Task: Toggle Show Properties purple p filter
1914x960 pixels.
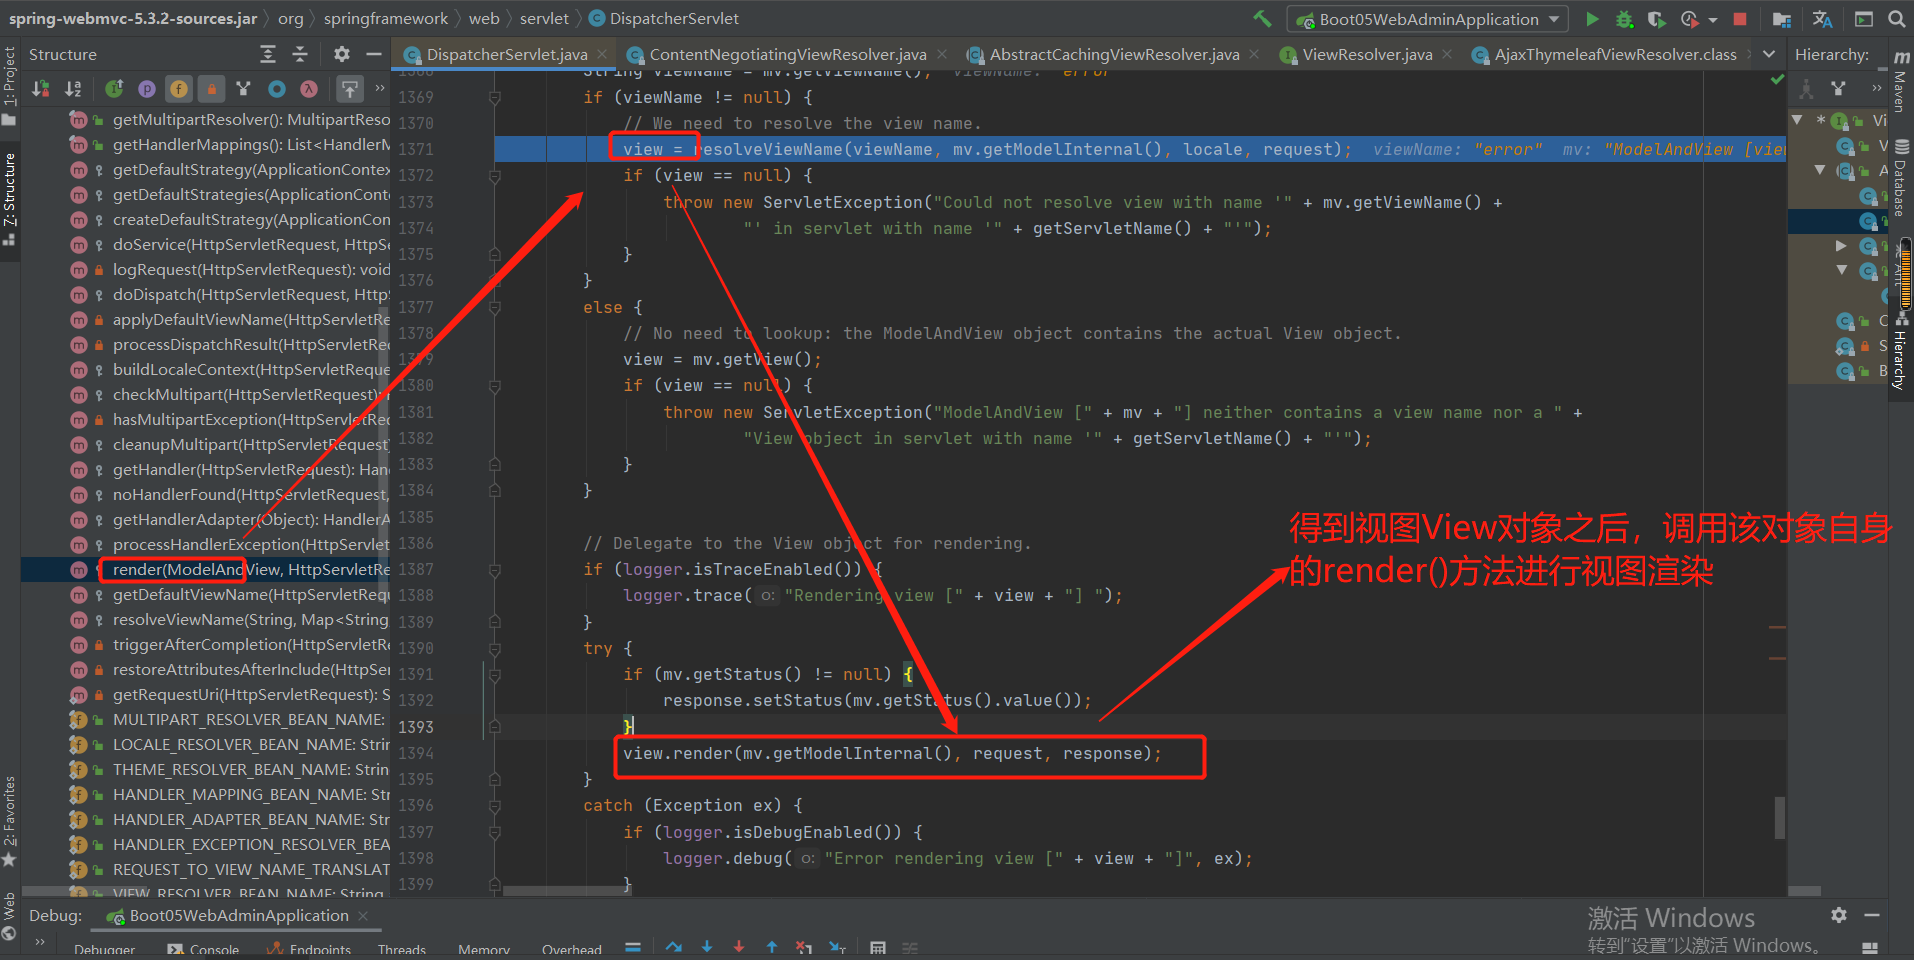Action: [x=147, y=89]
